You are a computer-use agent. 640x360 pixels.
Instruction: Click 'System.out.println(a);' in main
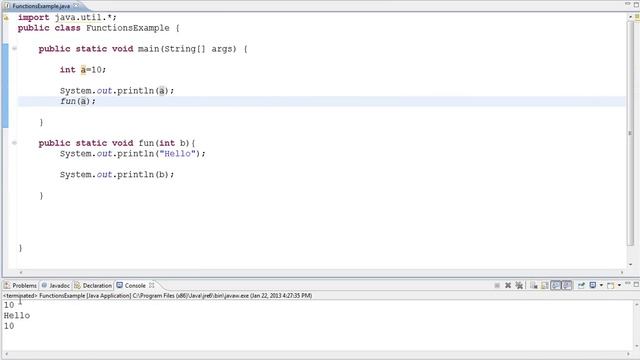[x=117, y=91]
